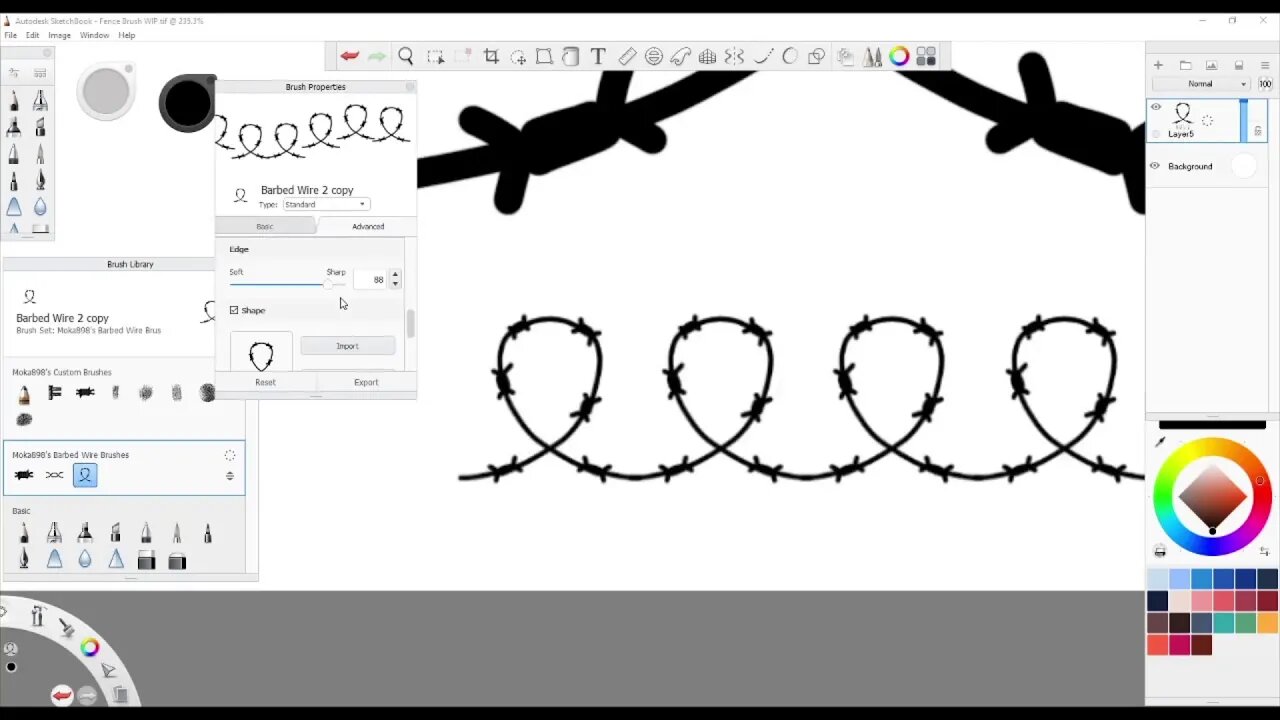The width and height of the screenshot is (1280, 720).
Task: Select the Quick Transform tool
Action: click(518, 56)
